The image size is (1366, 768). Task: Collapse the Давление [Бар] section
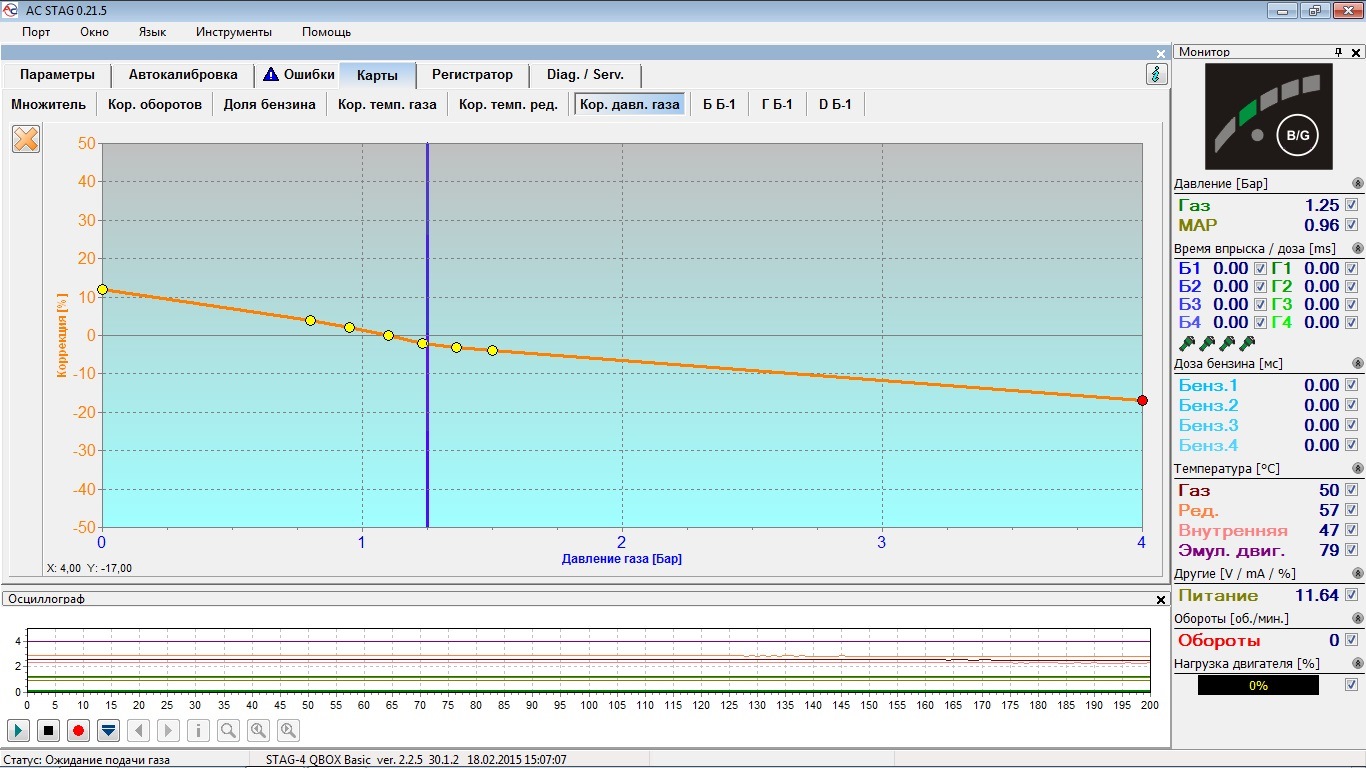1357,184
